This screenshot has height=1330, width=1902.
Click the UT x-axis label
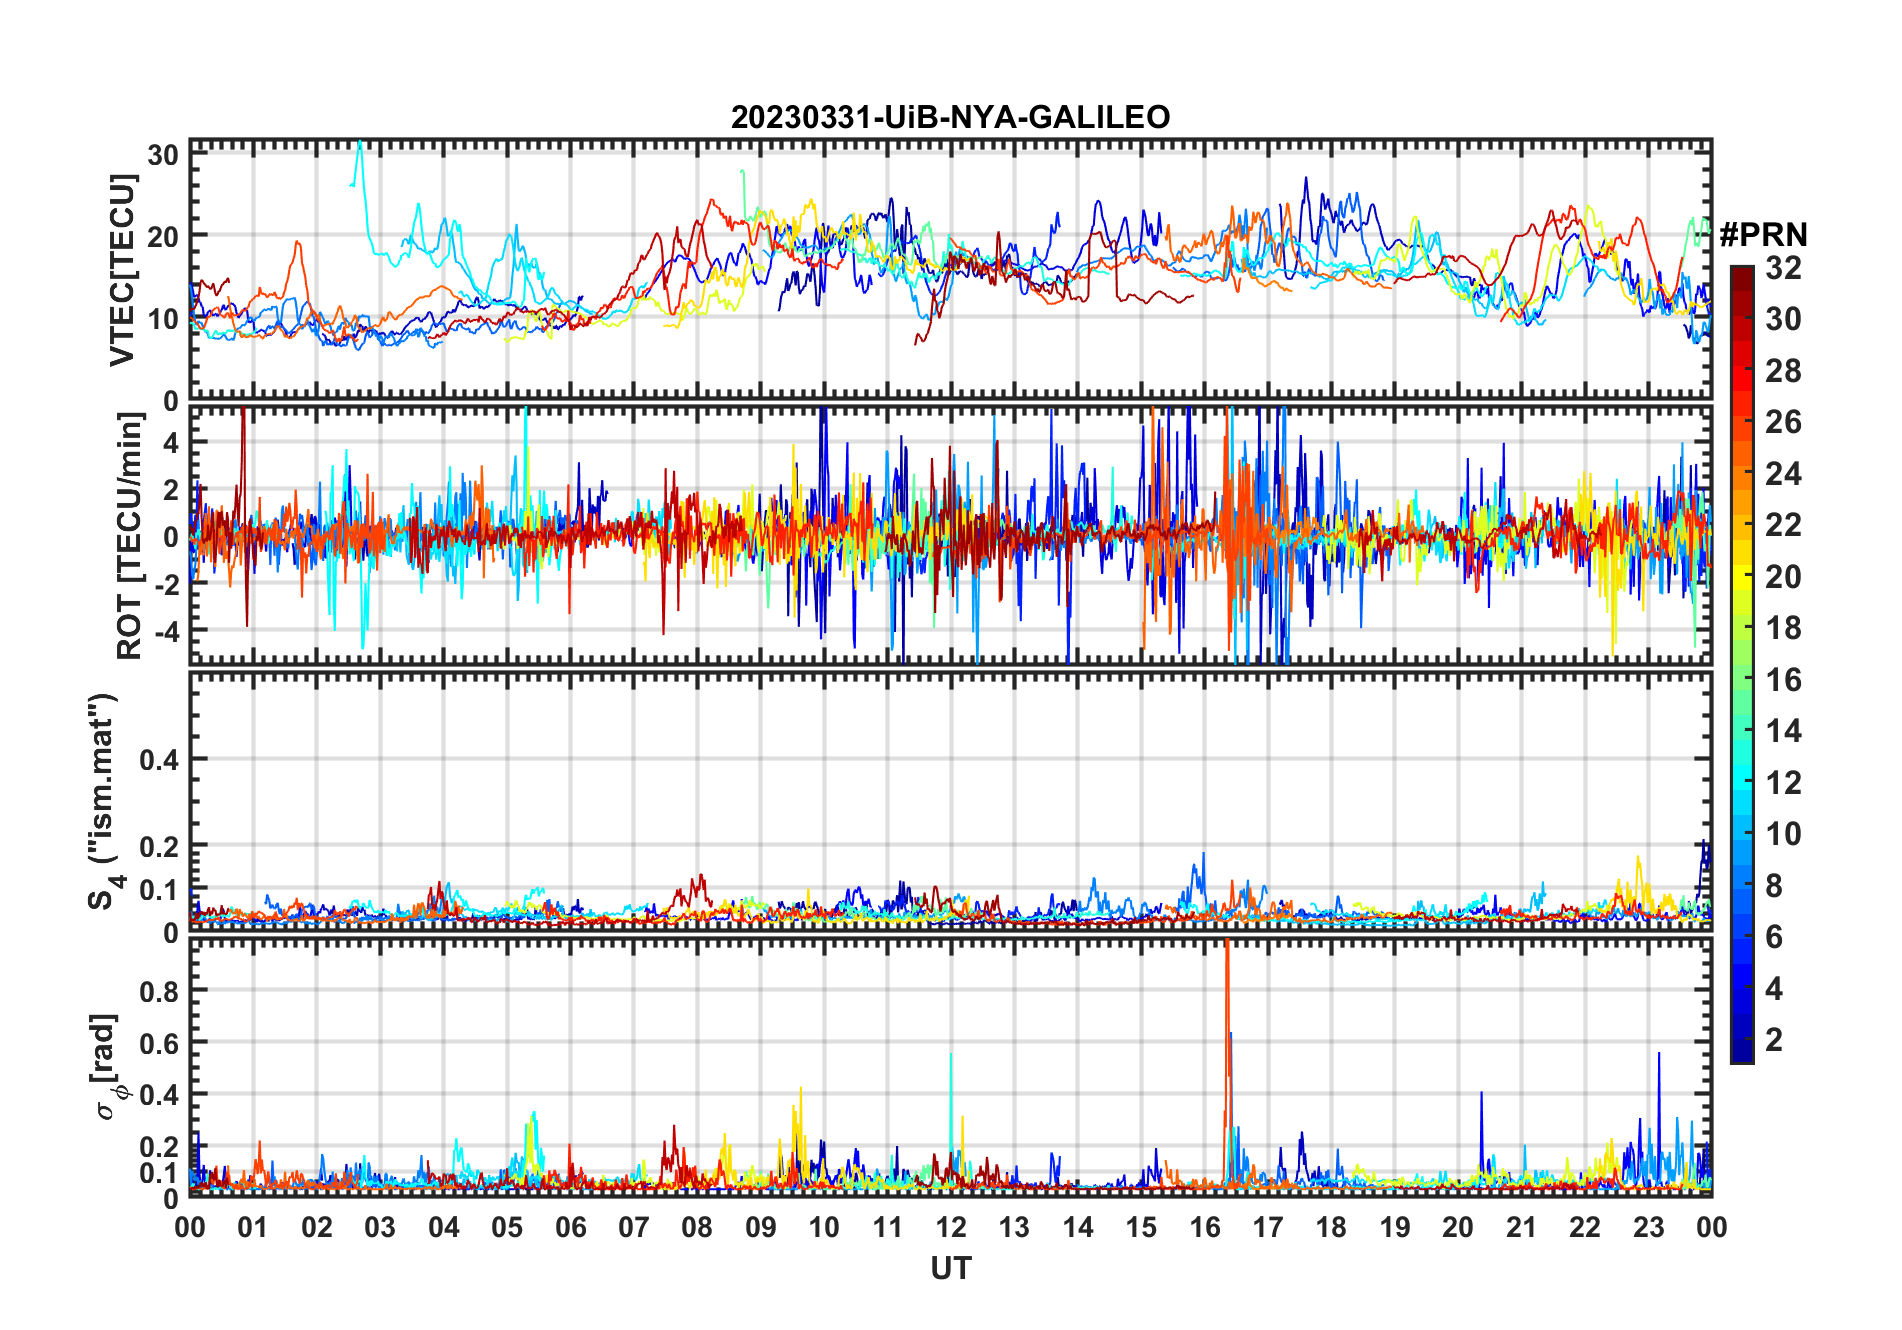tap(950, 1268)
